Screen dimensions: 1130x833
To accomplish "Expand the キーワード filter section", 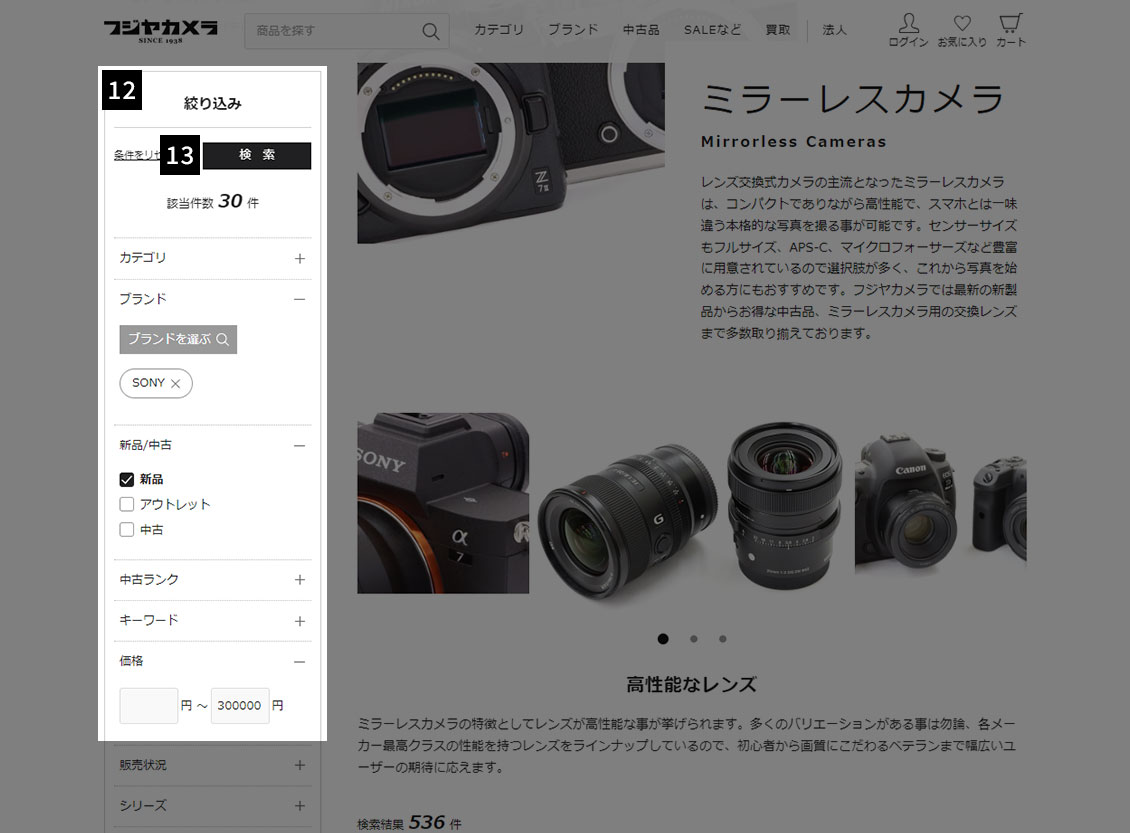I will click(300, 620).
